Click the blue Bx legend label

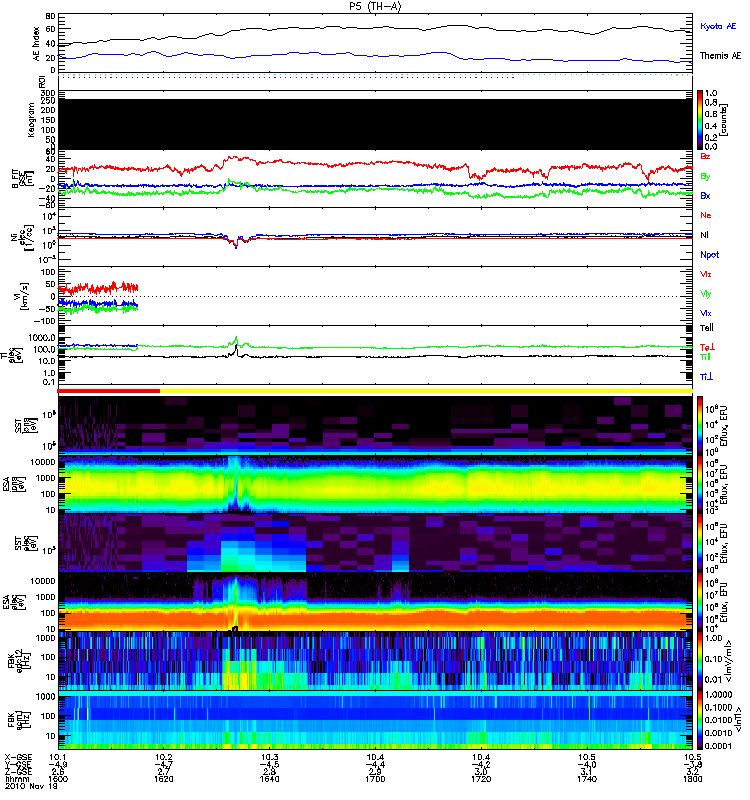pyautogui.click(x=705, y=196)
